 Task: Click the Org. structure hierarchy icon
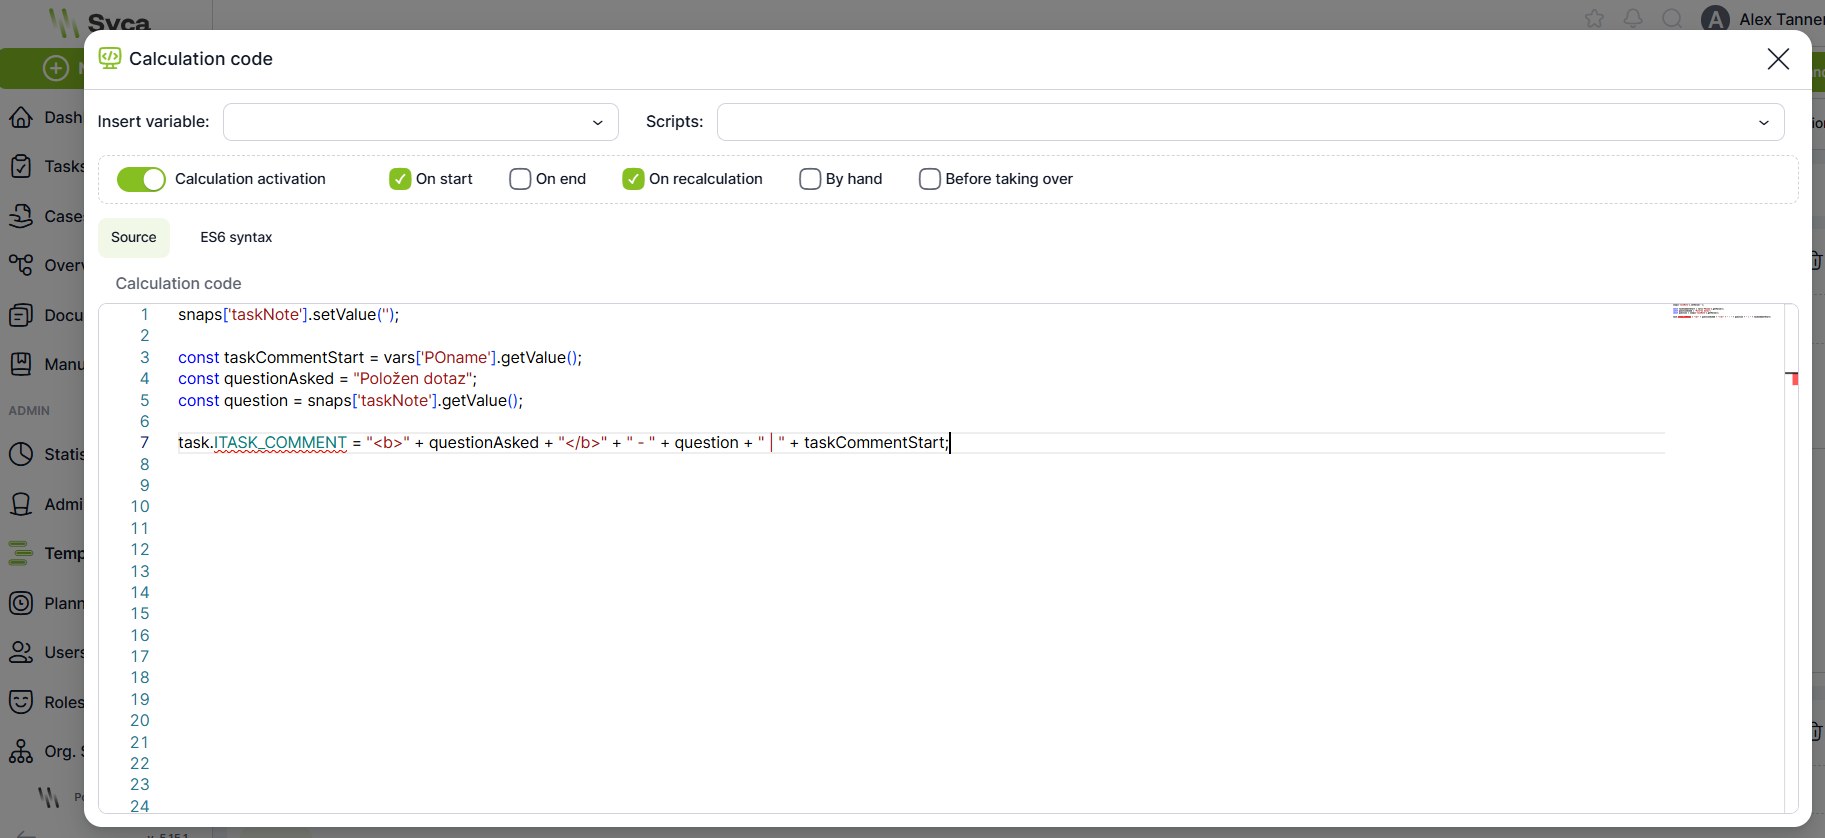click(21, 751)
